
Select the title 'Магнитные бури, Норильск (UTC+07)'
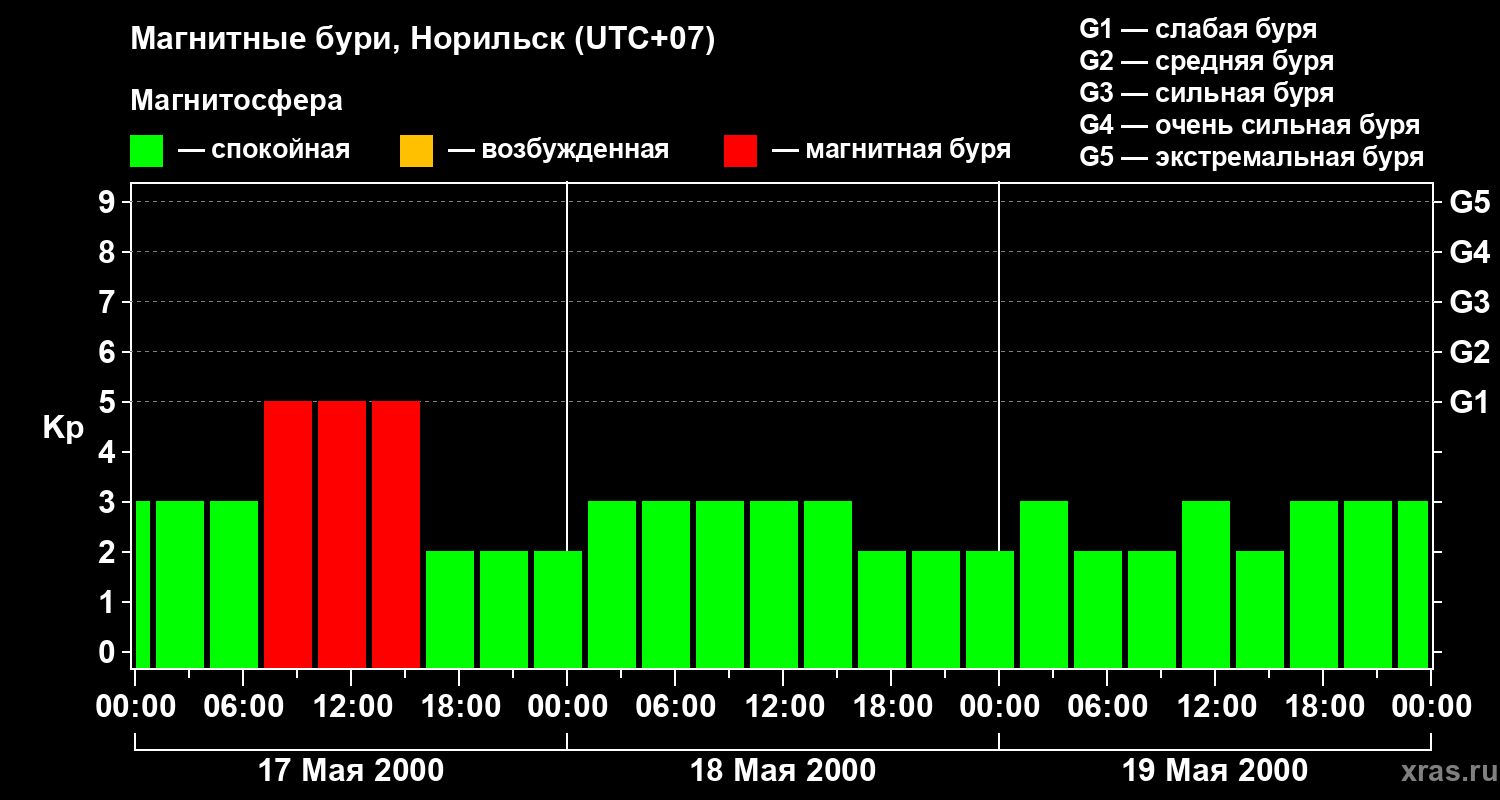(423, 40)
